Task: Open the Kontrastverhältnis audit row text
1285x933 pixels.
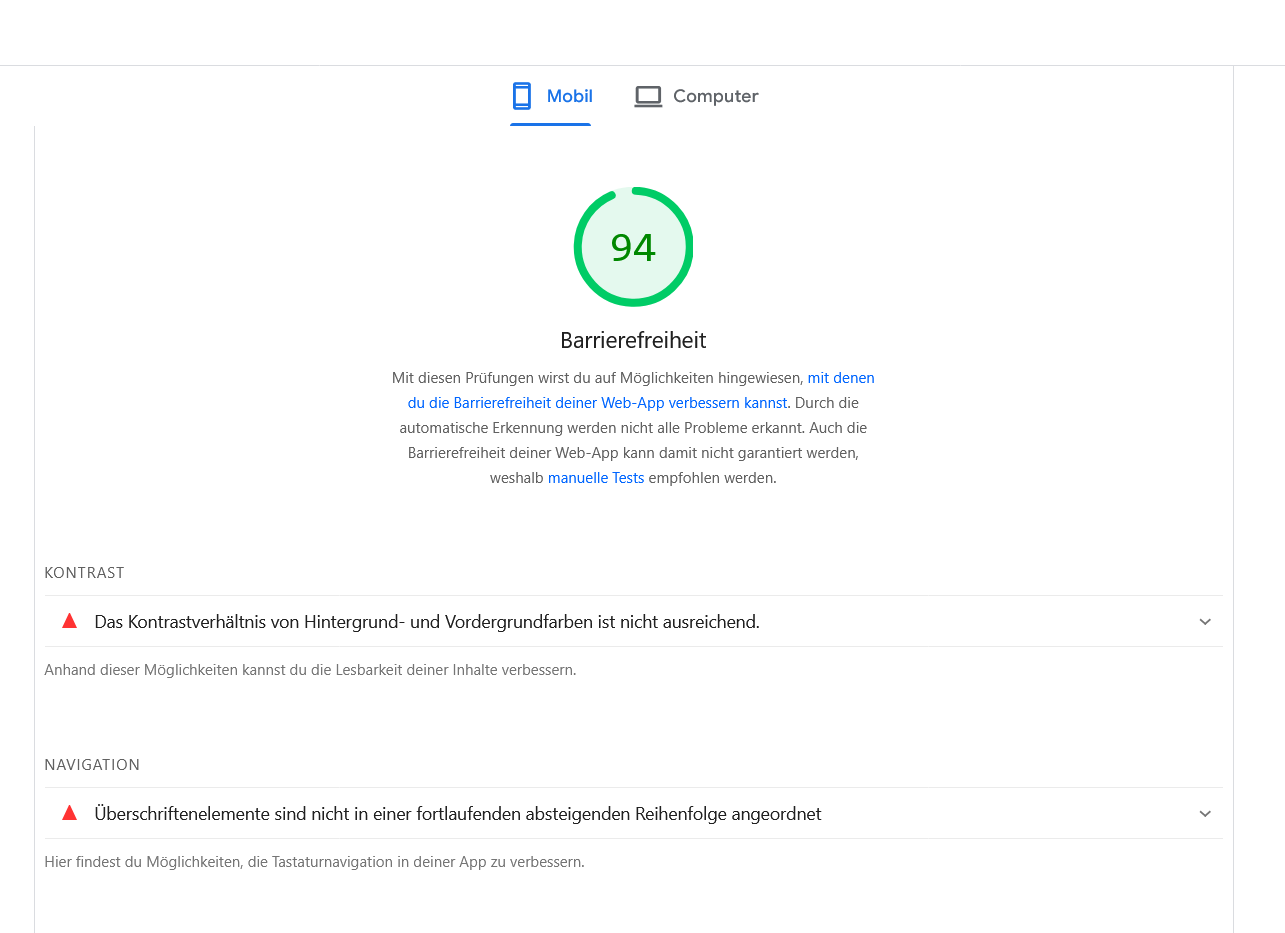Action: pyautogui.click(x=427, y=622)
